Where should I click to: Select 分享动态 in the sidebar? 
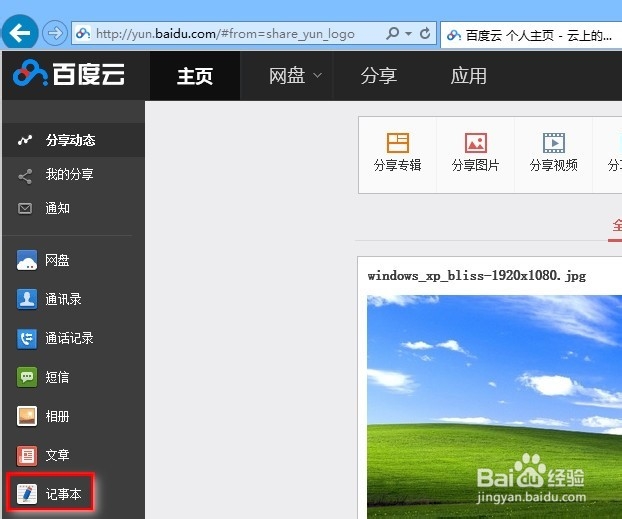point(71,140)
